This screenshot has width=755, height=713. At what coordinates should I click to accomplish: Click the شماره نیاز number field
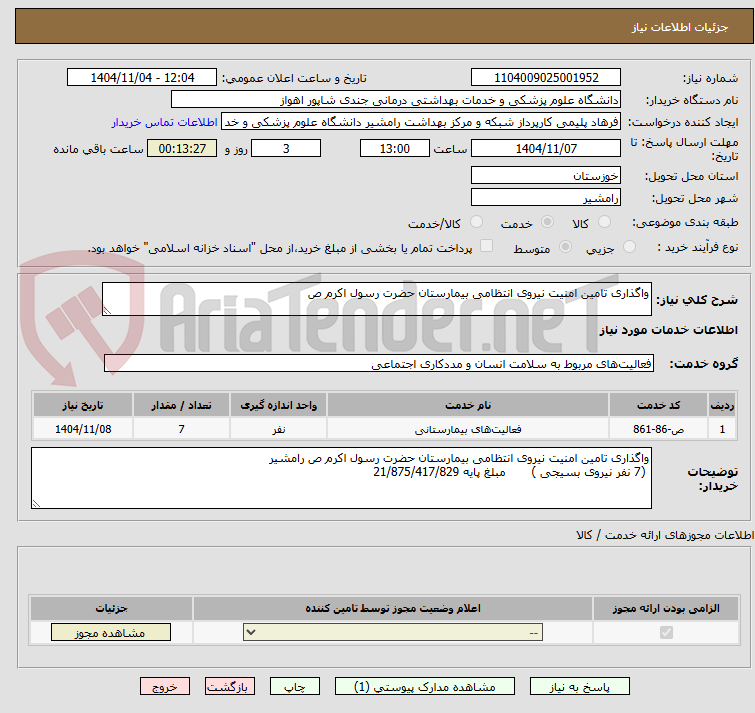546,78
